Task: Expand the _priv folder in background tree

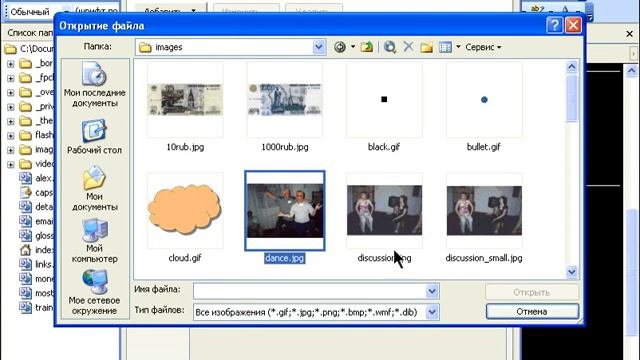Action: (11, 107)
